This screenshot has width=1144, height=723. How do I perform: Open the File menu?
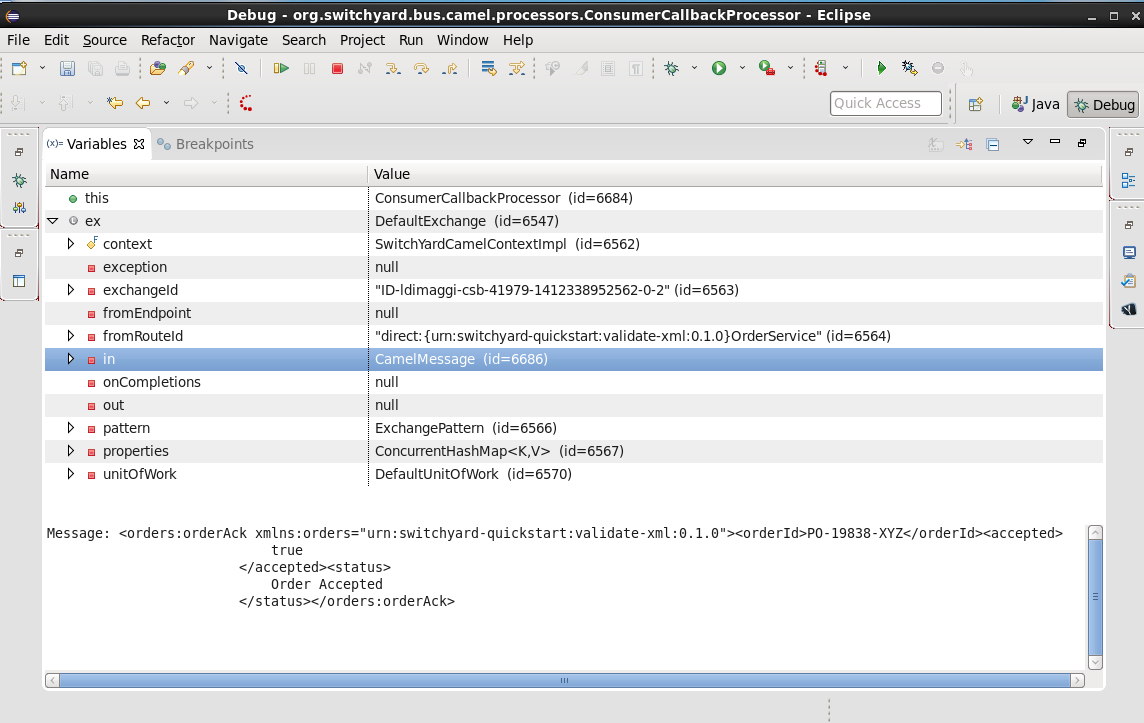pyautogui.click(x=18, y=40)
